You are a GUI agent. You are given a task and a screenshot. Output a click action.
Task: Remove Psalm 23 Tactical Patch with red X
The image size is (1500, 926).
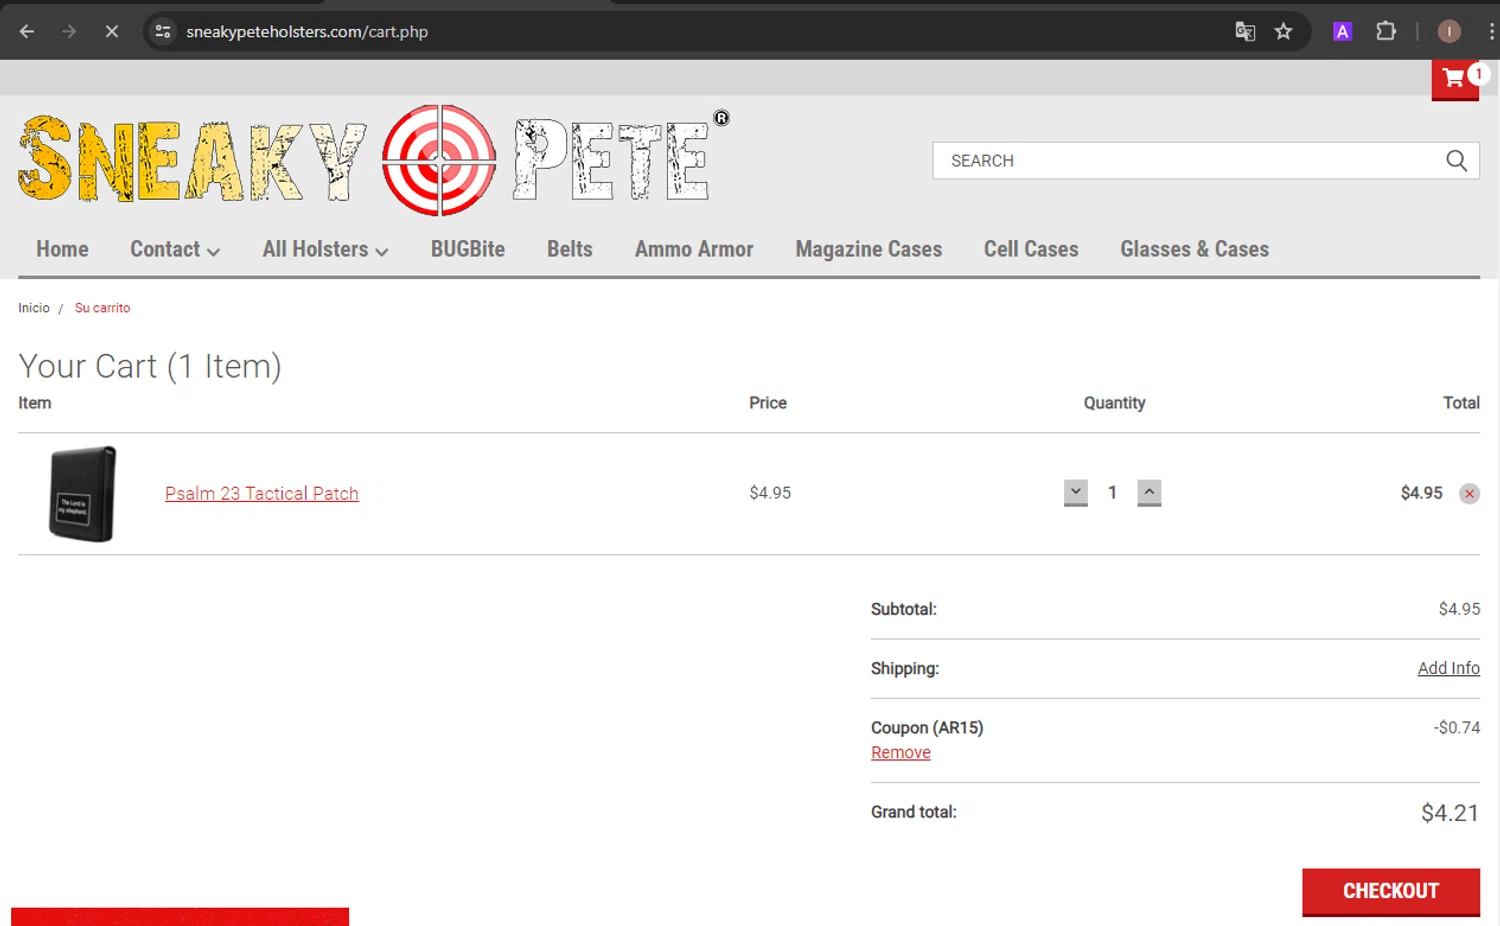point(1469,494)
